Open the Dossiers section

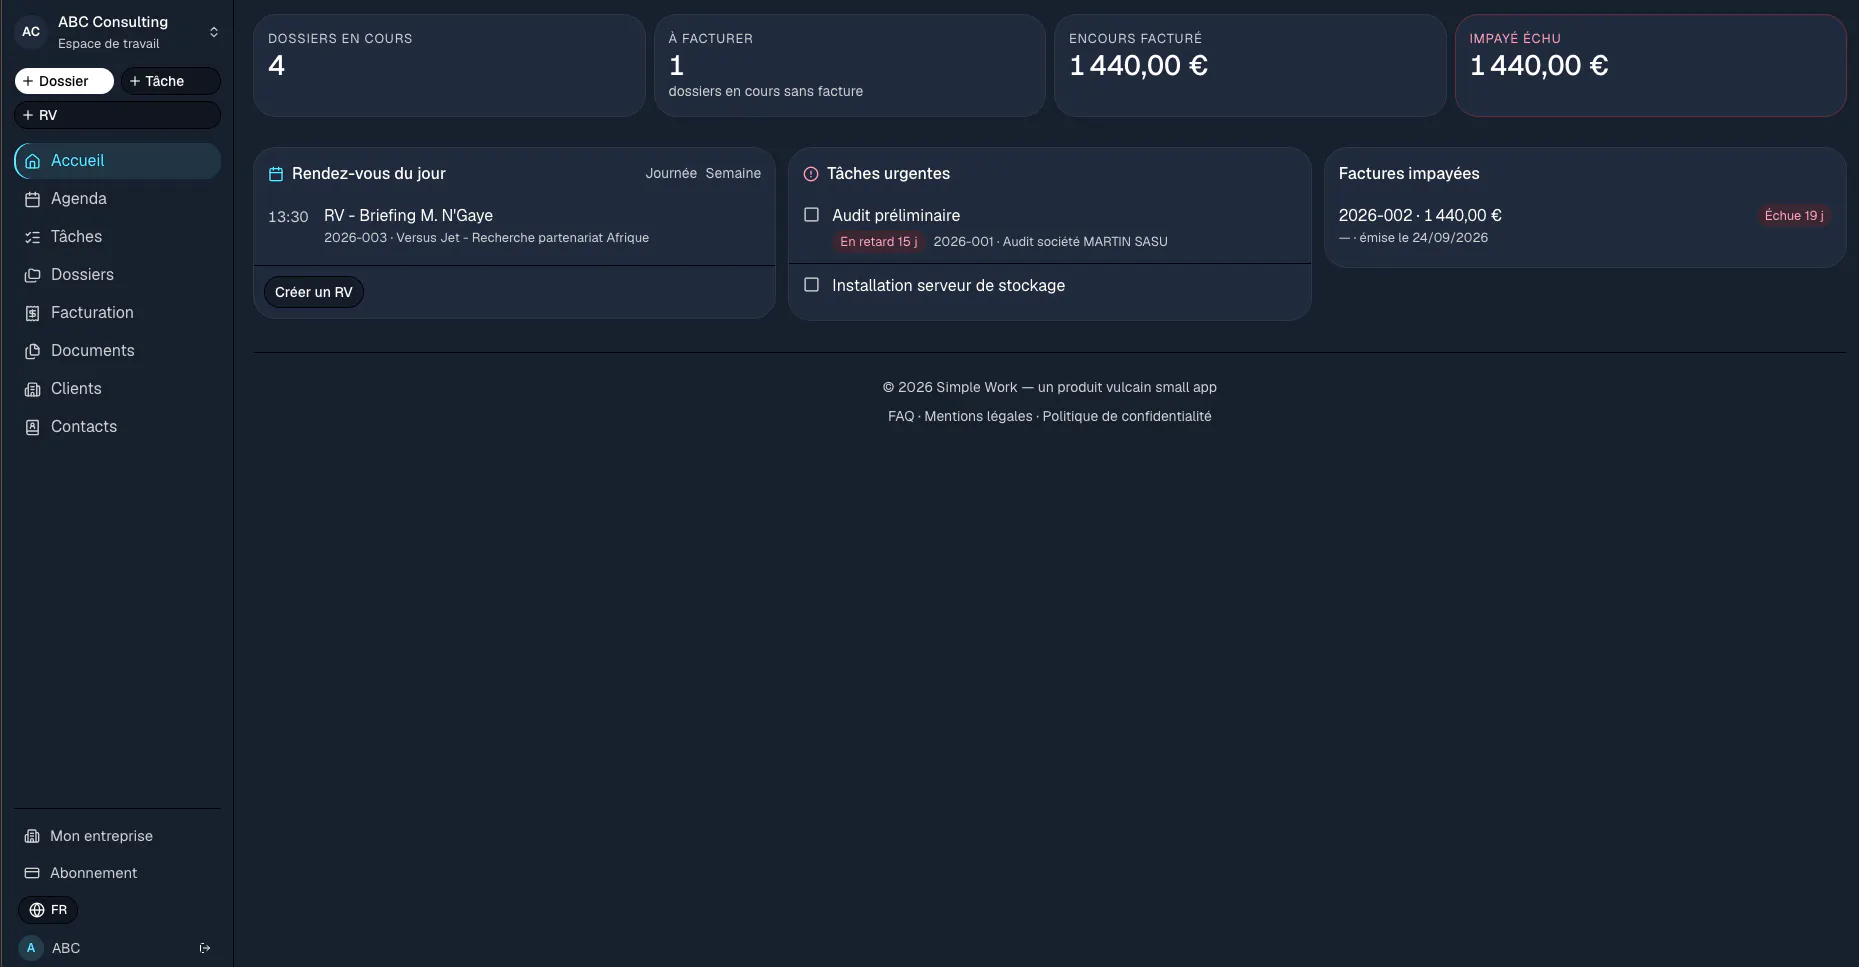118,275
